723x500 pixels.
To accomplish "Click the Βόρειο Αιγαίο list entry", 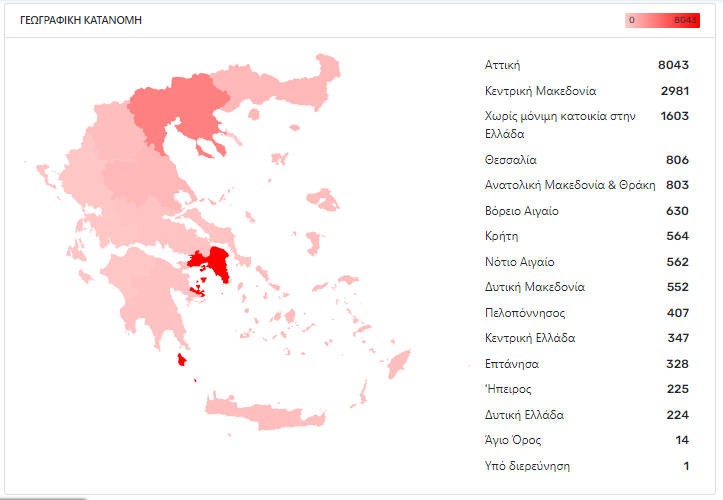I will tap(587, 211).
